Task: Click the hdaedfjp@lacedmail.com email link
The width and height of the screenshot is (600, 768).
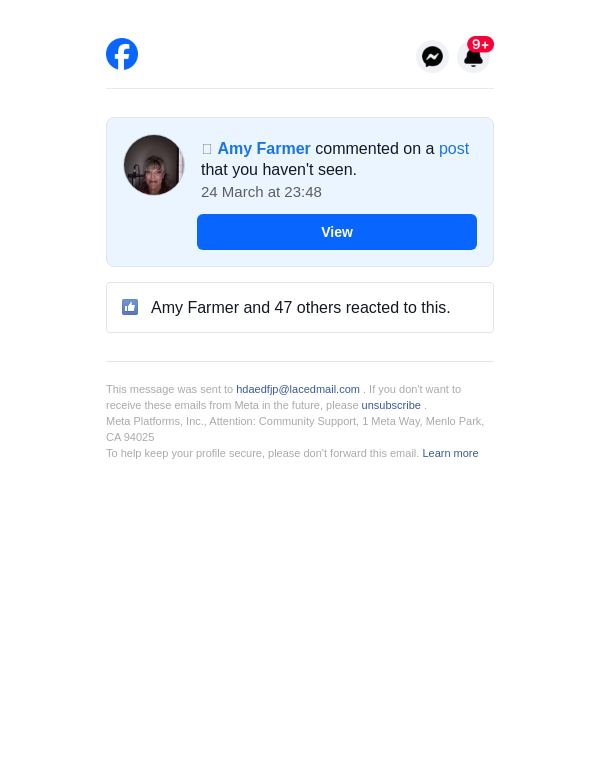Action: pyautogui.click(x=298, y=389)
